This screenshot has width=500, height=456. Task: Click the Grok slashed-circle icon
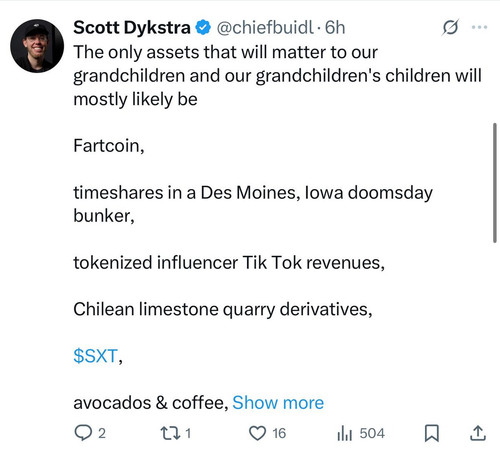click(x=450, y=27)
